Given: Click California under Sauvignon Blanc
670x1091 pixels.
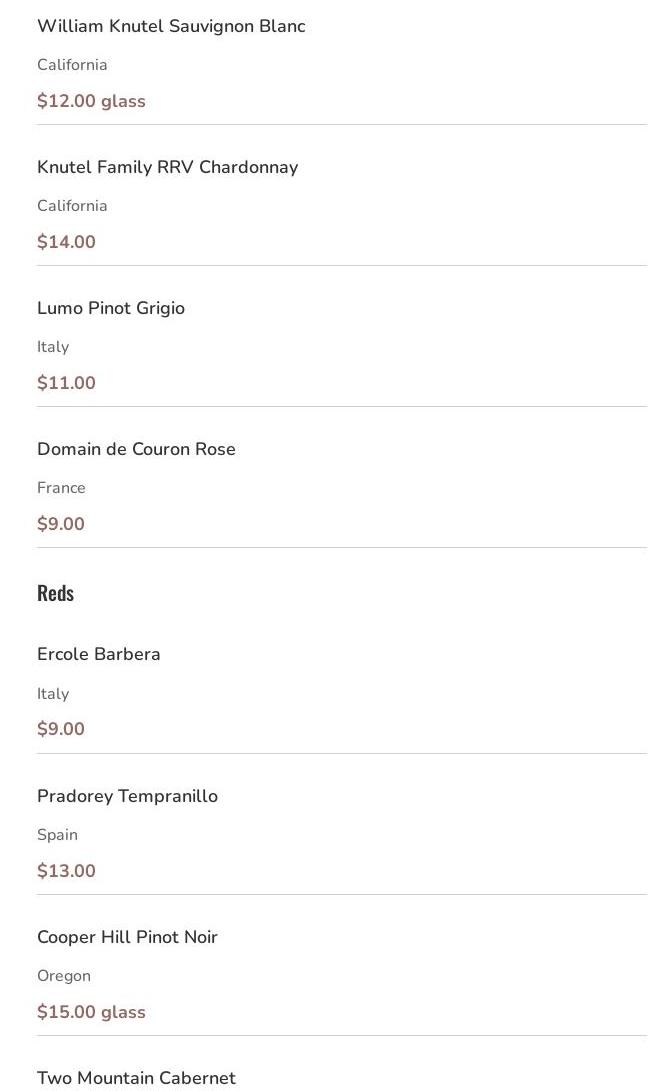Looking at the screenshot, I should [72, 65].
